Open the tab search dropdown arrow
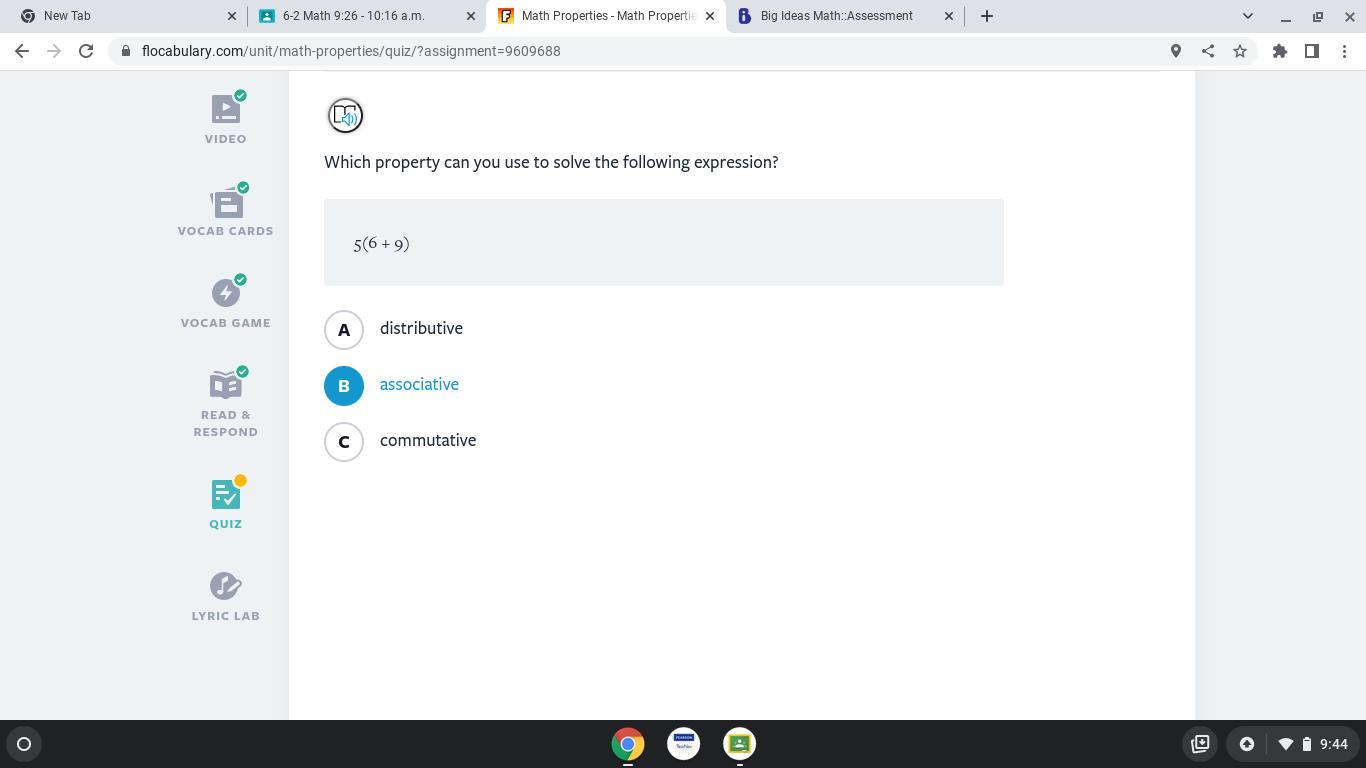The image size is (1366, 768). 1247,16
